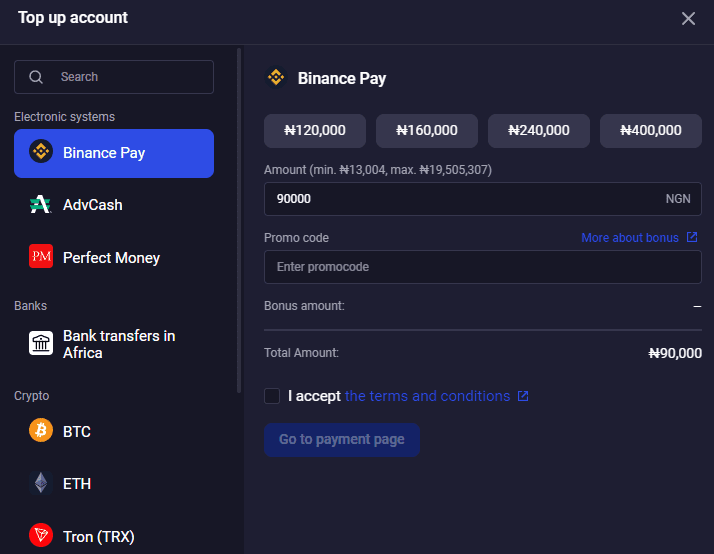Viewport: 714px width, 554px height.
Task: Click the search magnifier icon
Action: (x=36, y=77)
